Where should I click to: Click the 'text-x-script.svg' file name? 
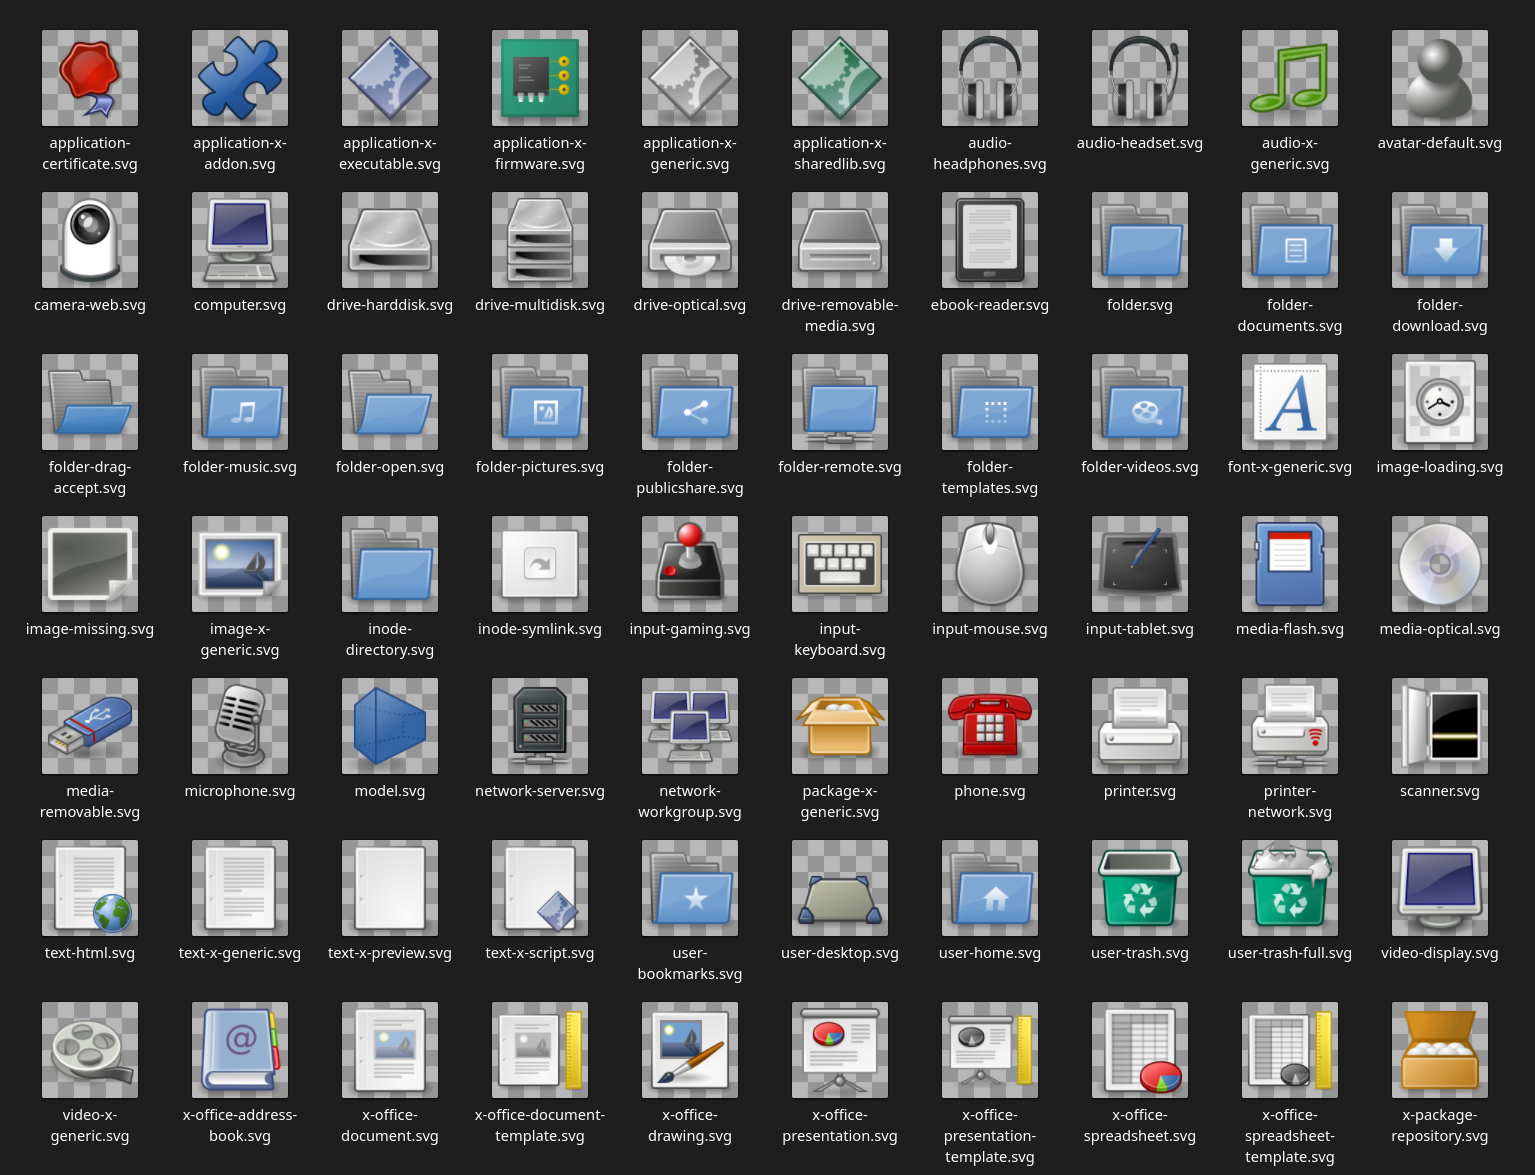click(x=540, y=953)
